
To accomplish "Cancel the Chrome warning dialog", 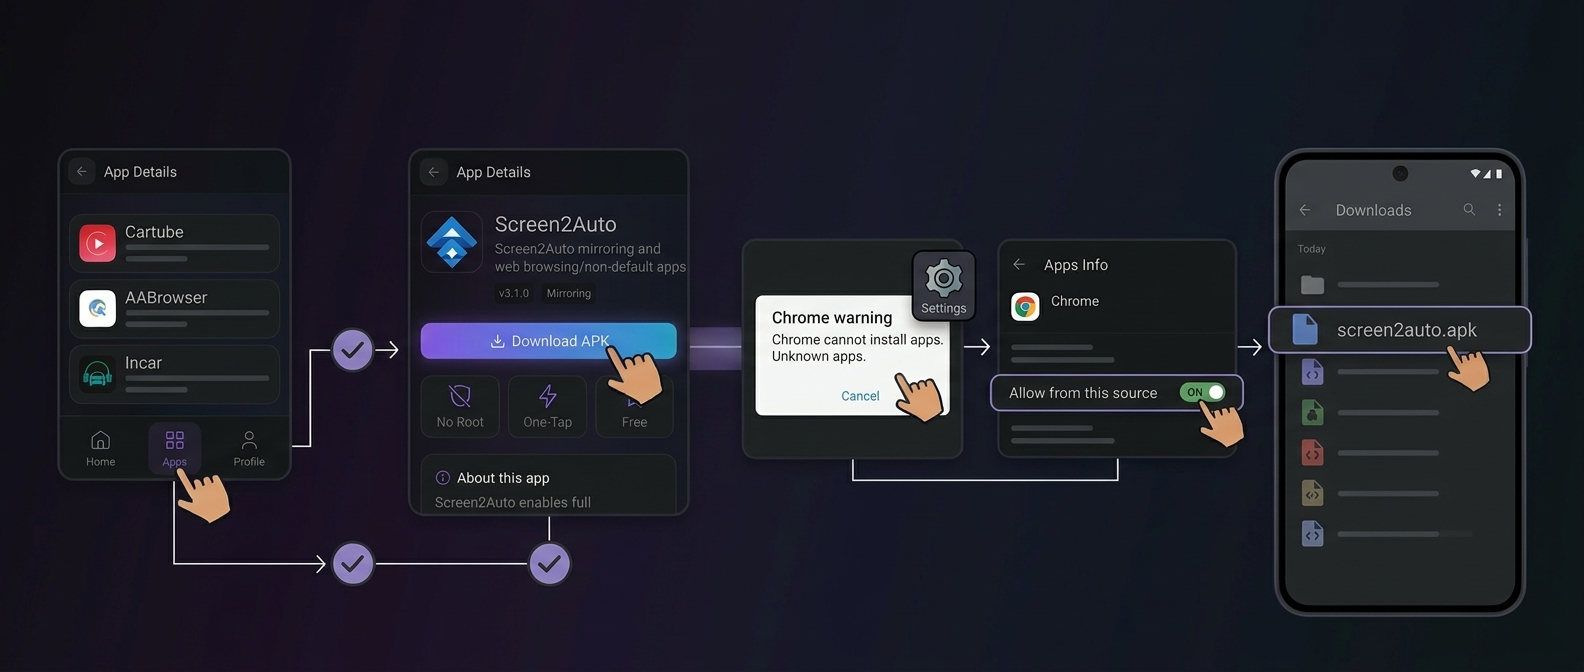I will click(x=860, y=396).
